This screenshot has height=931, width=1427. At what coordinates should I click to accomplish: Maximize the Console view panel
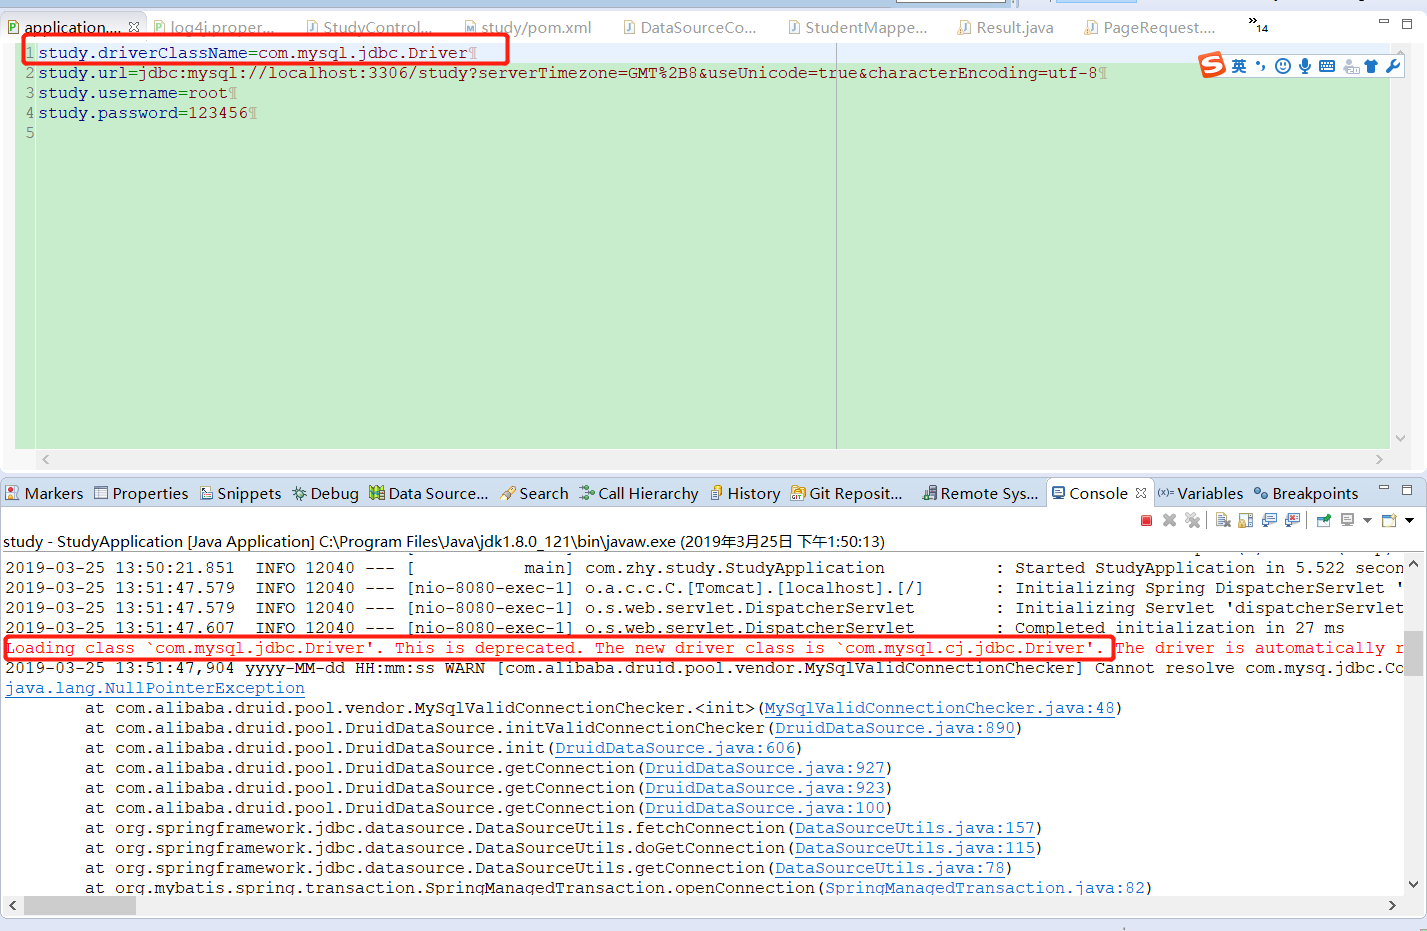tap(1407, 490)
